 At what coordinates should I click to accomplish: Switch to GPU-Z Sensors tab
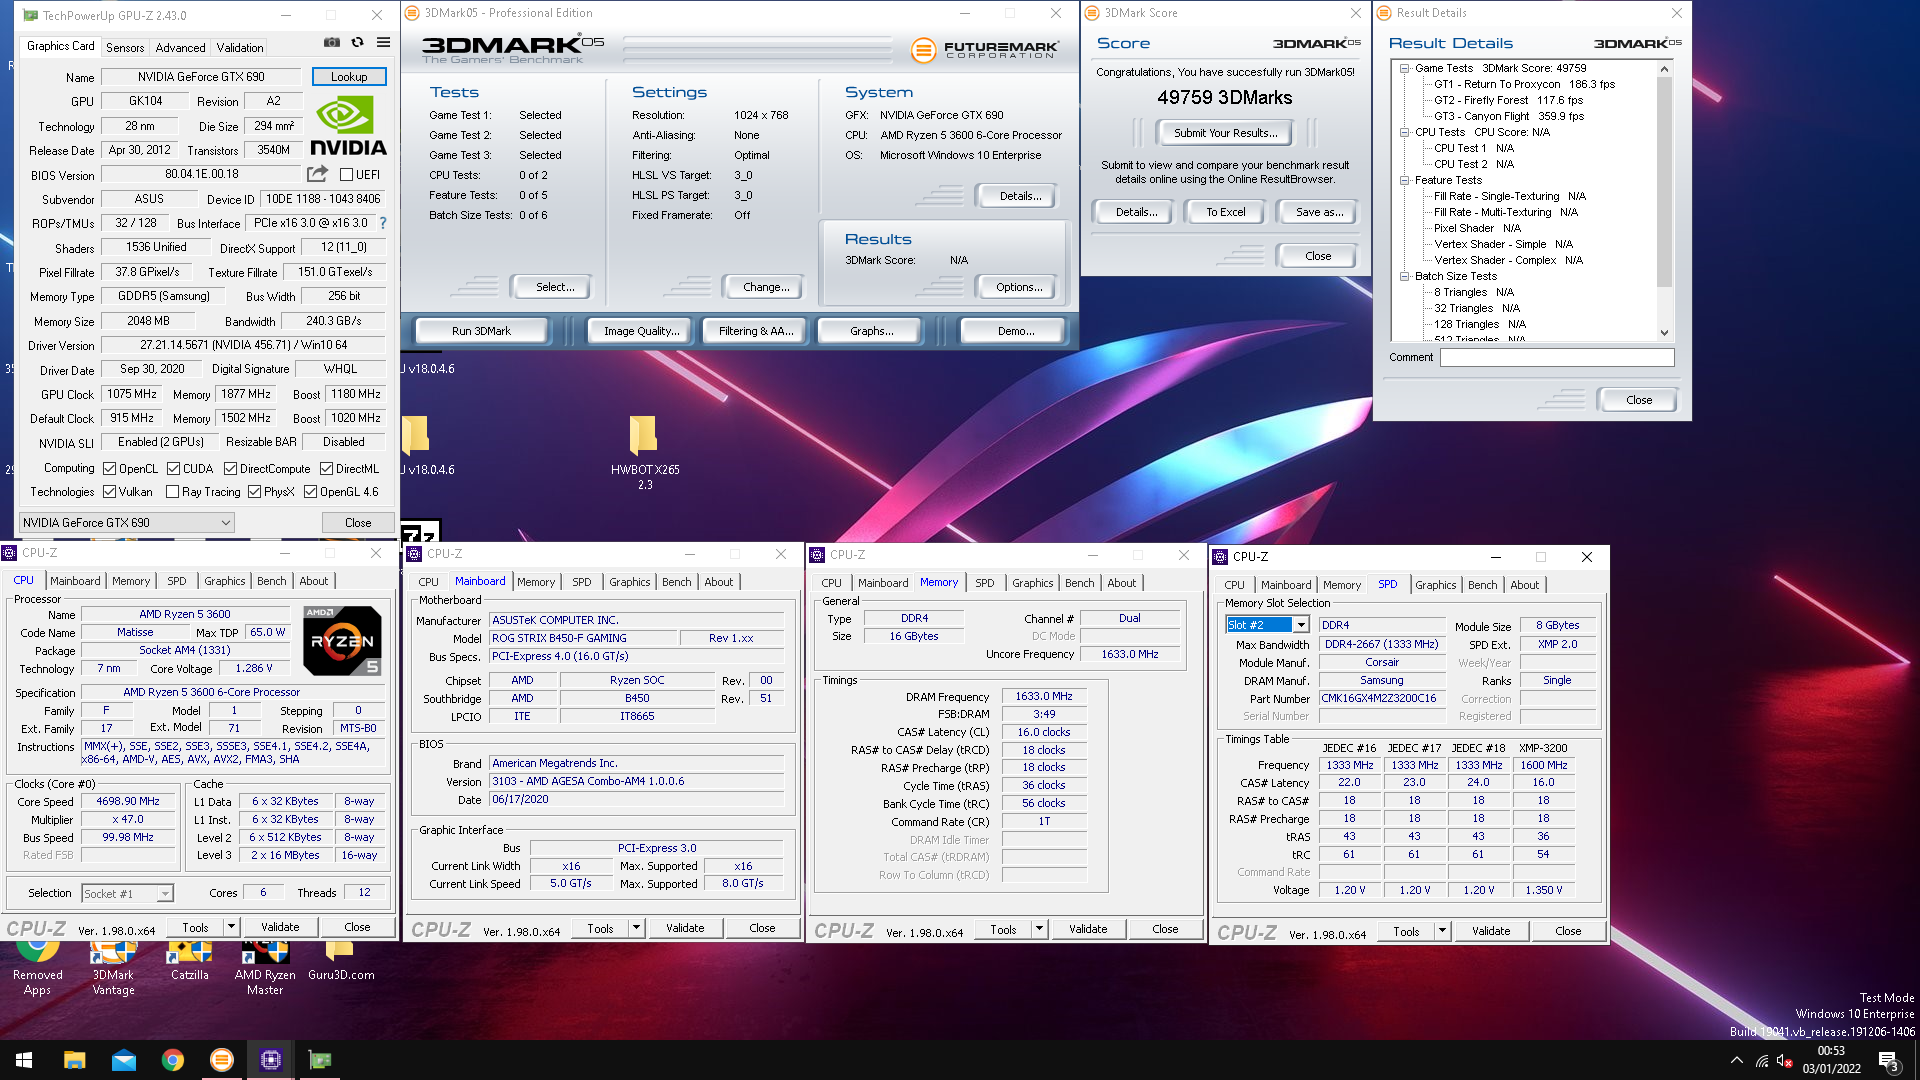click(125, 47)
